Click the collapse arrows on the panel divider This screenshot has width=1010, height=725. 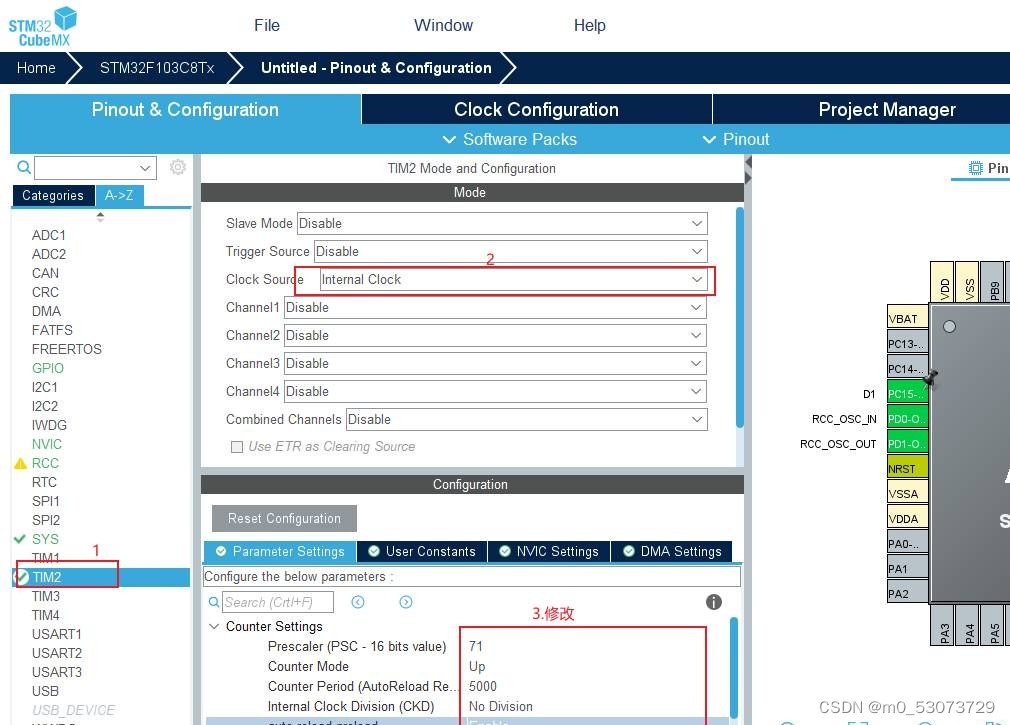(748, 170)
